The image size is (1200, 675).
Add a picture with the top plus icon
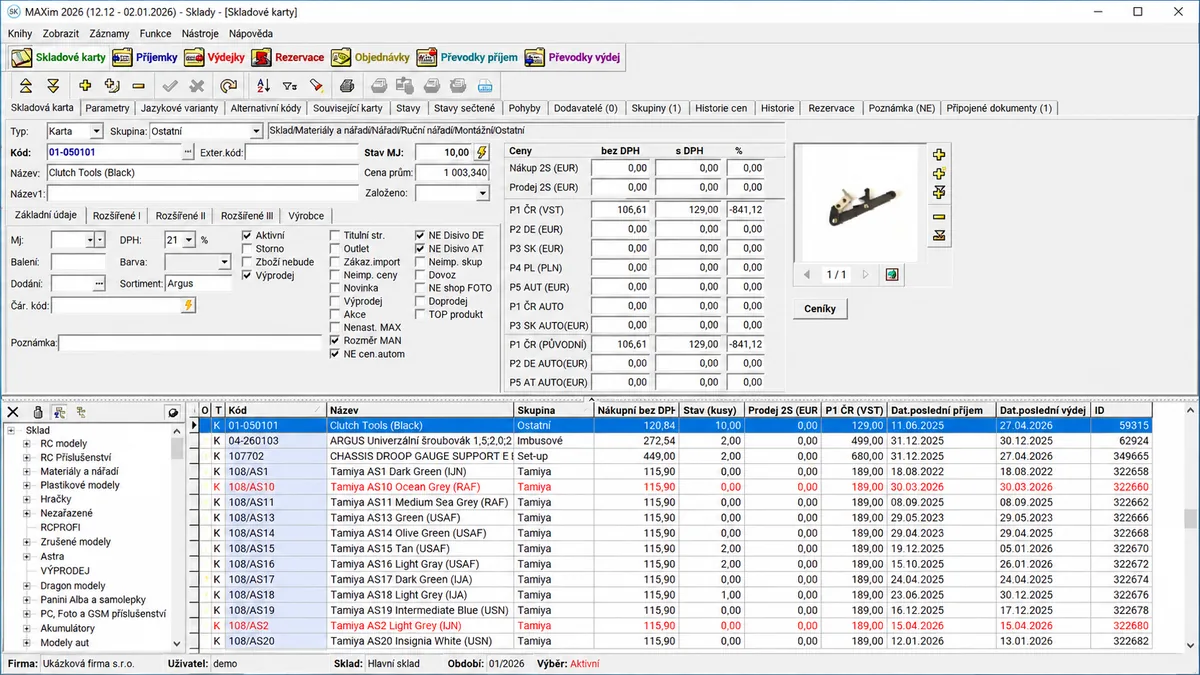tap(939, 155)
